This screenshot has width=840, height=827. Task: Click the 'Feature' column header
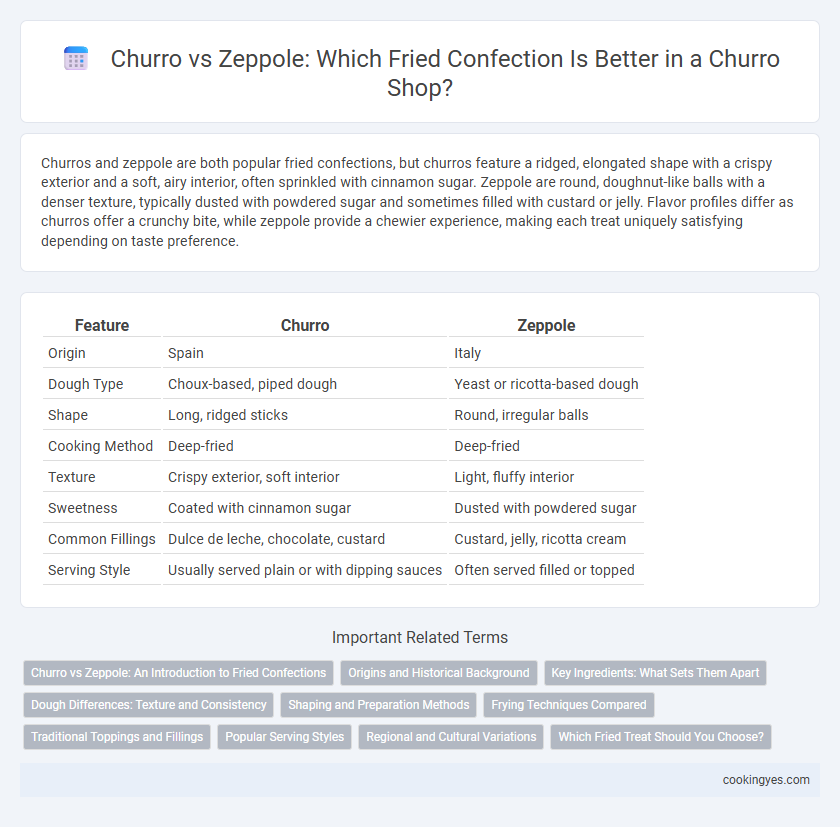click(x=102, y=325)
